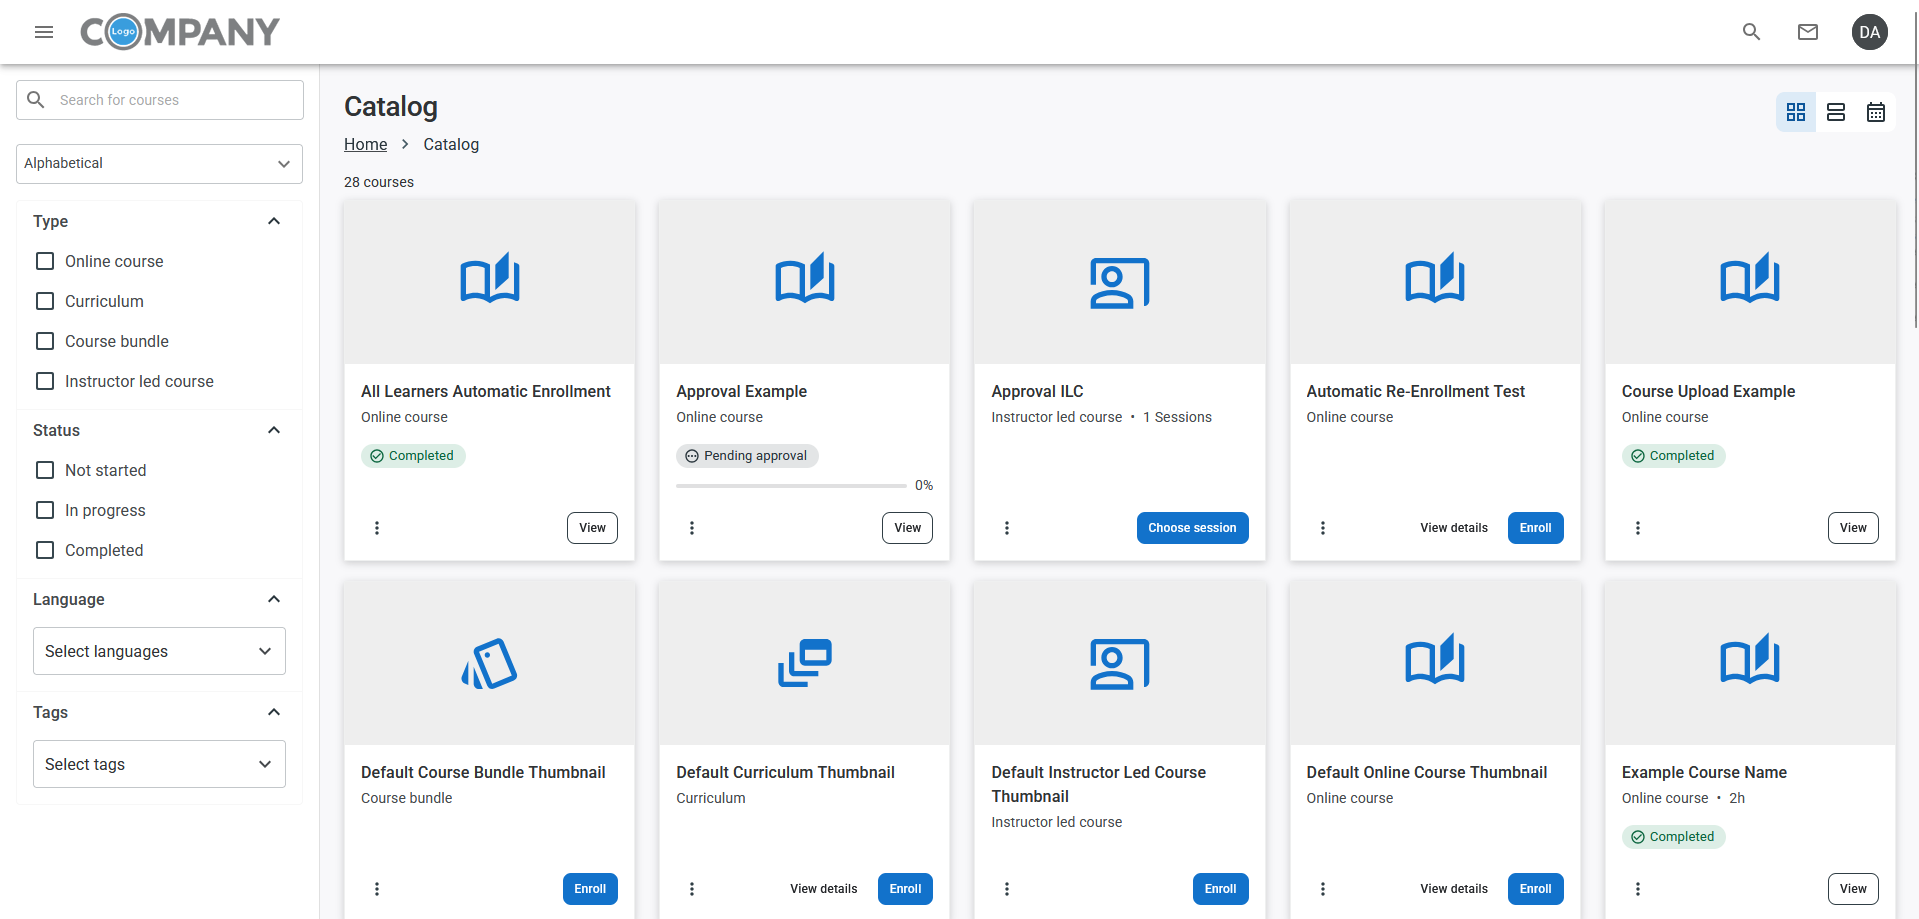Check the Instructor led course filter

coord(45,381)
